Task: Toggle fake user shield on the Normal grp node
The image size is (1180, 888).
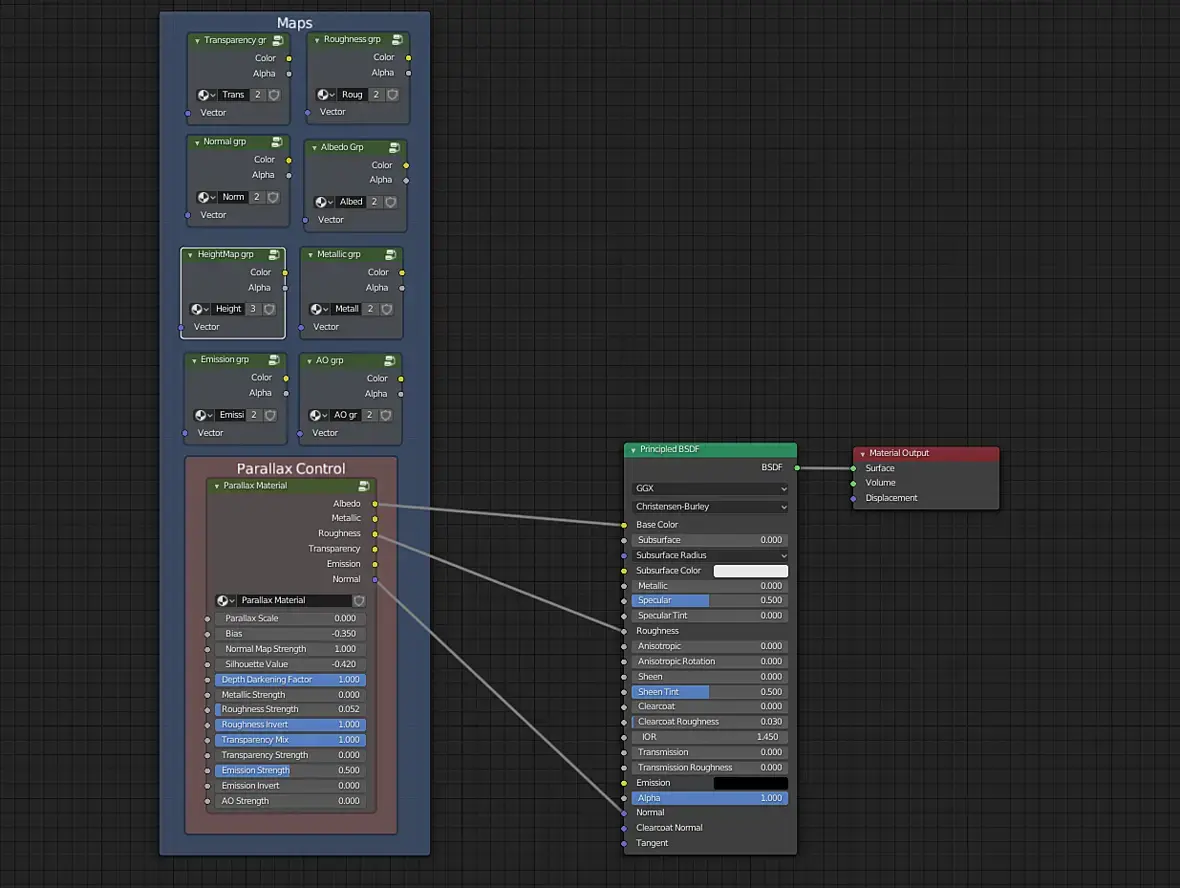Action: click(x=273, y=197)
